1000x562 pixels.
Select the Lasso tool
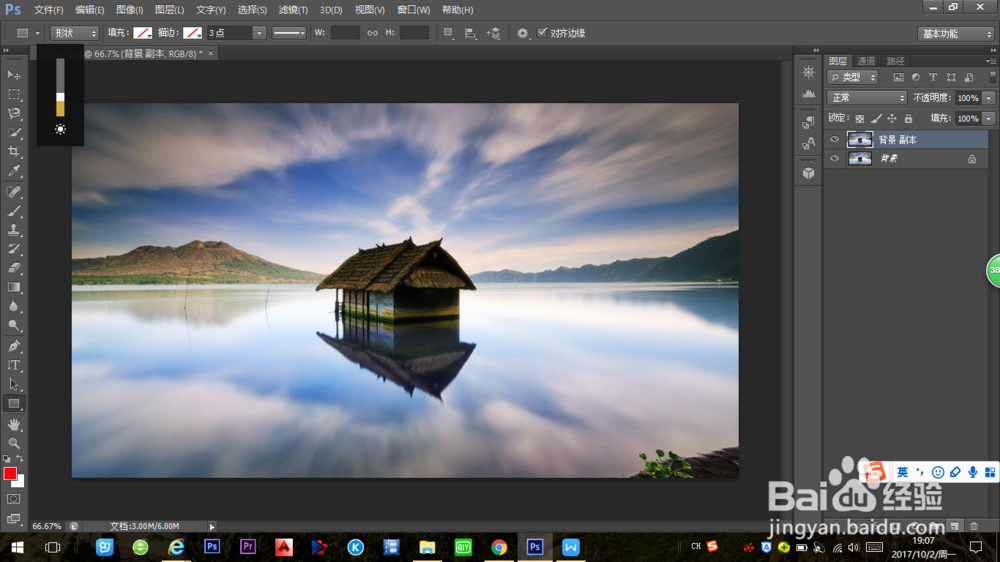point(14,114)
